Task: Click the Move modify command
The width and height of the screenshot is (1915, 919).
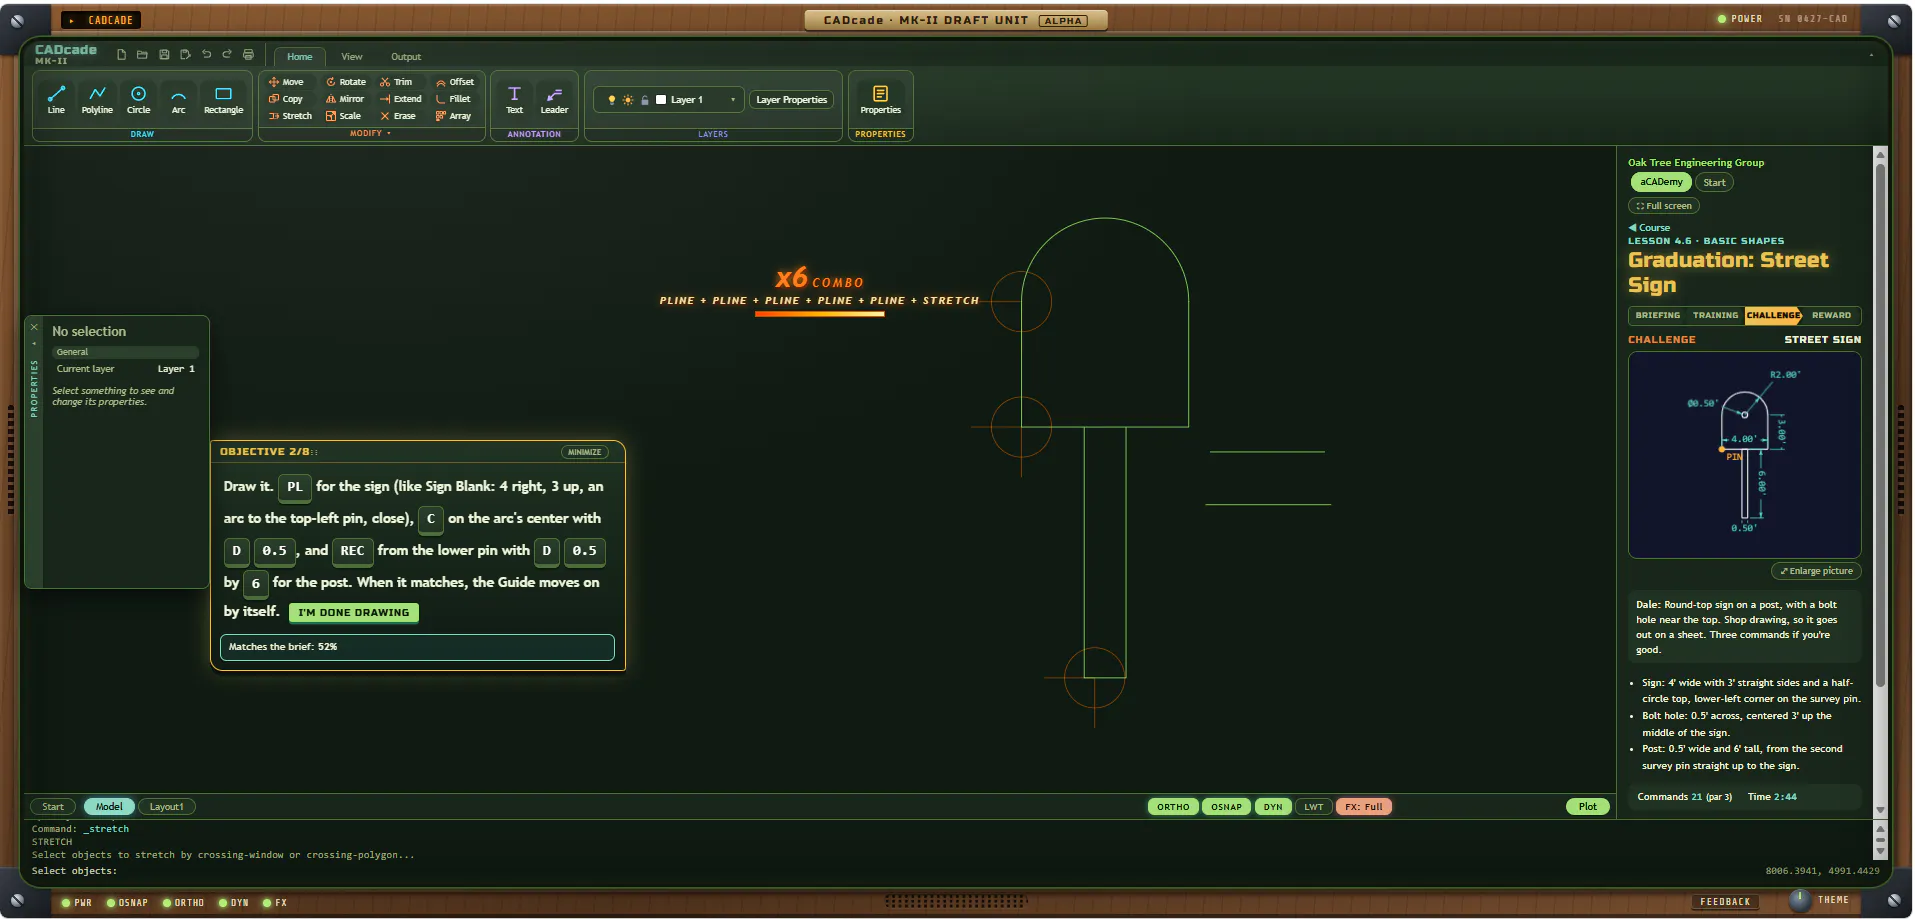Action: point(286,82)
